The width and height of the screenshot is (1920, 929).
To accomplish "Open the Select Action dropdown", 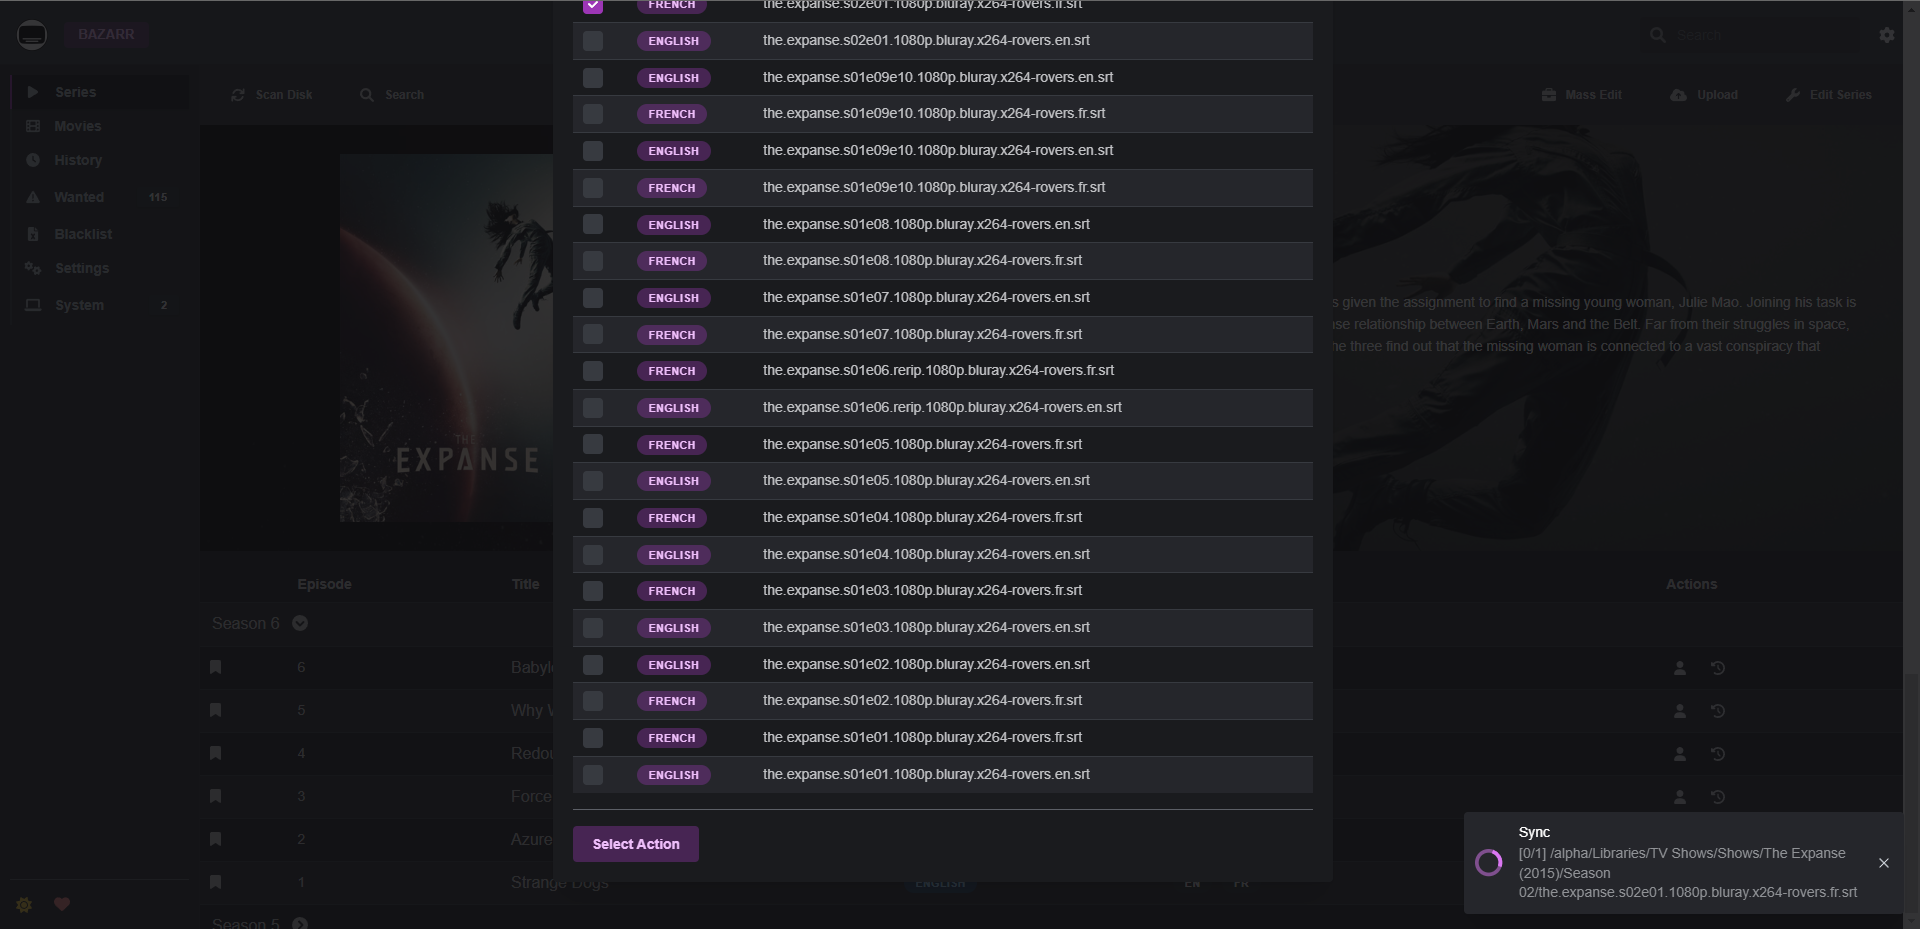I will 636,844.
